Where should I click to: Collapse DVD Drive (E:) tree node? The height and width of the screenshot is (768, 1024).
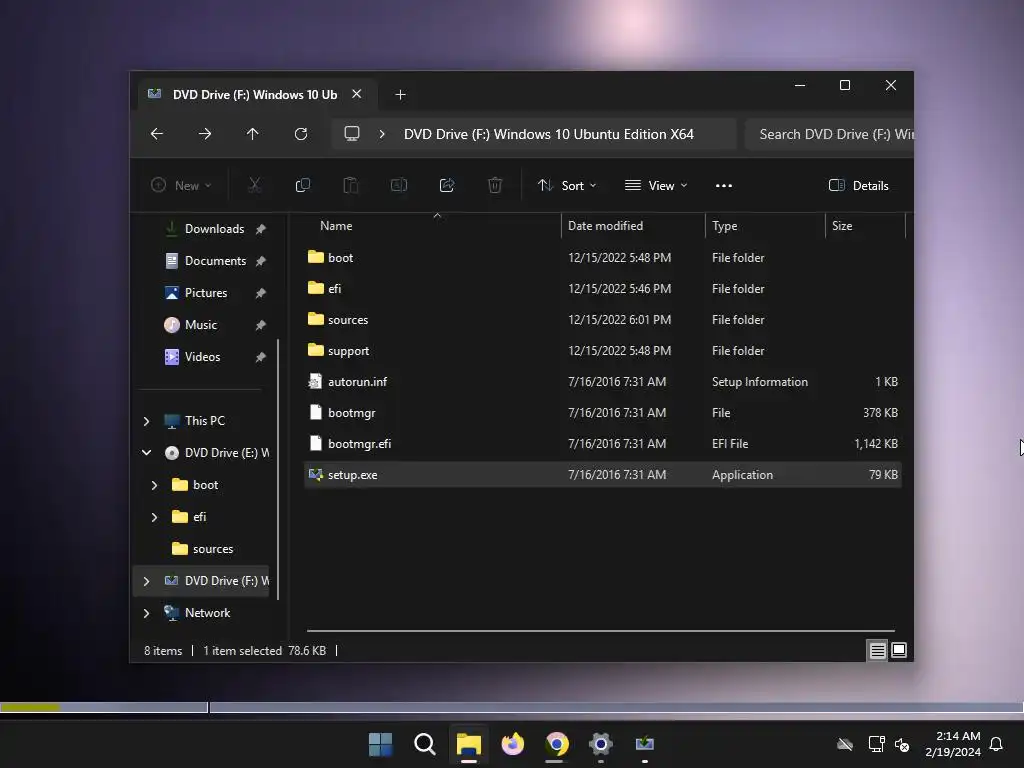click(146, 453)
